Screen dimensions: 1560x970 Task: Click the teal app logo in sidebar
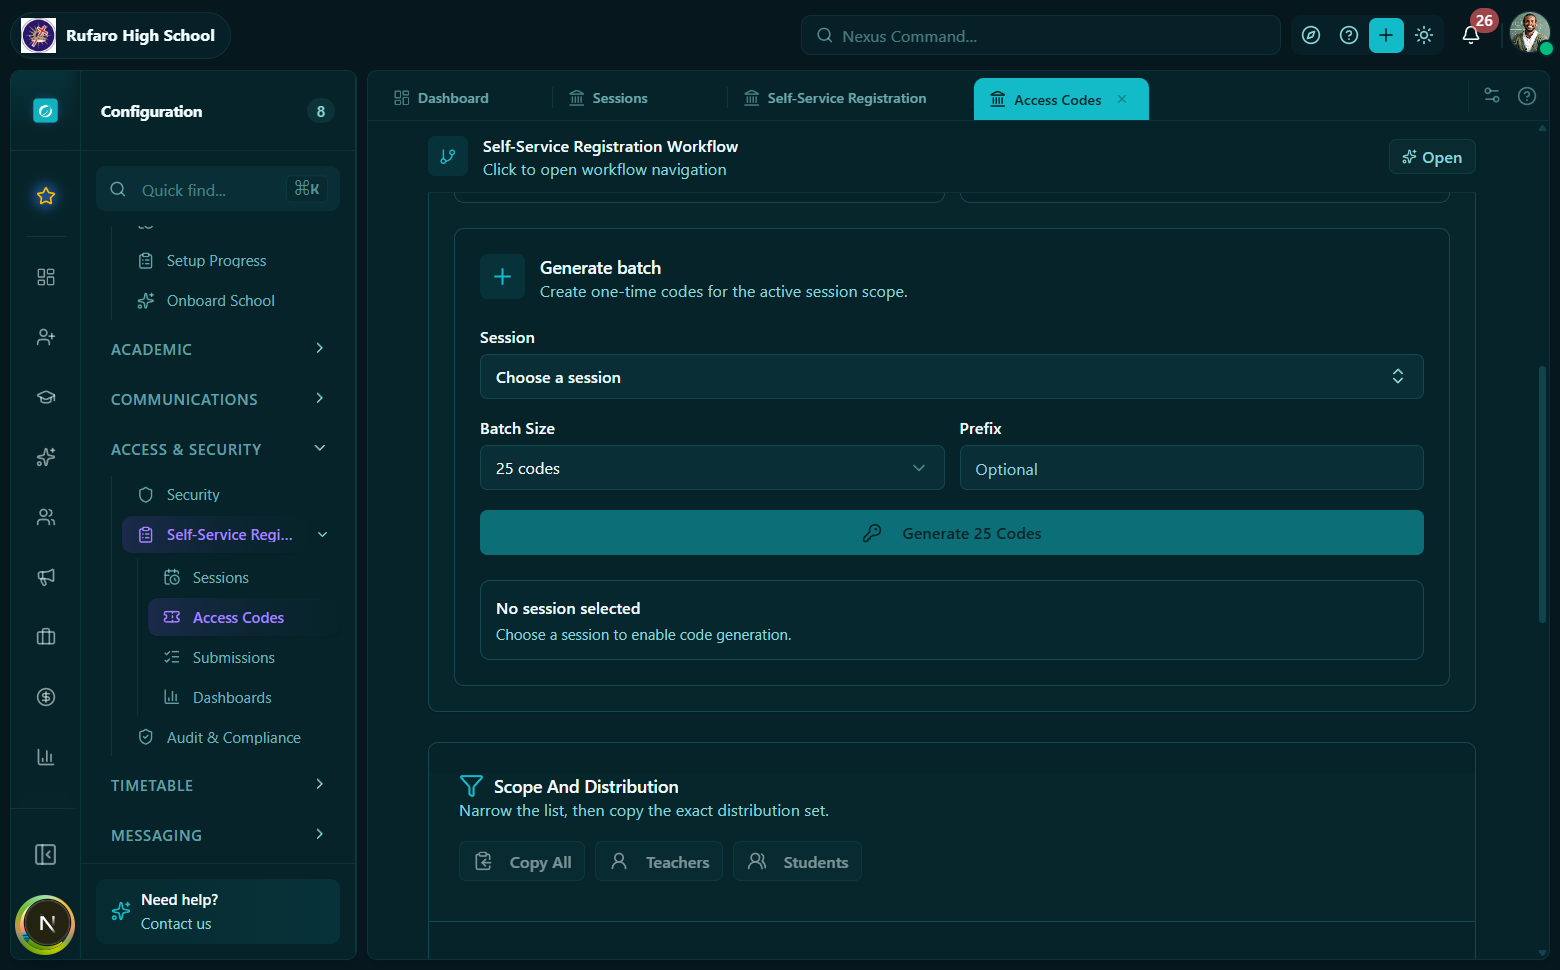[45, 111]
